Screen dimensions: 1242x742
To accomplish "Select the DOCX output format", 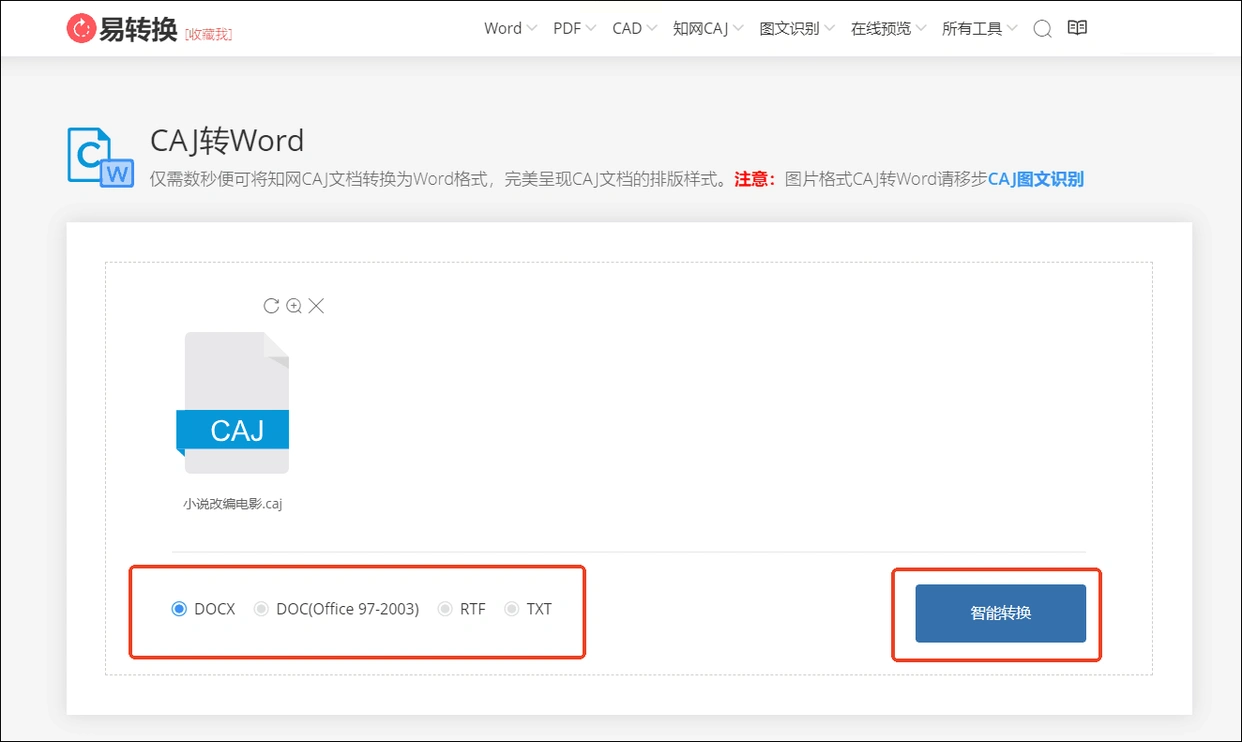I will tap(204, 609).
